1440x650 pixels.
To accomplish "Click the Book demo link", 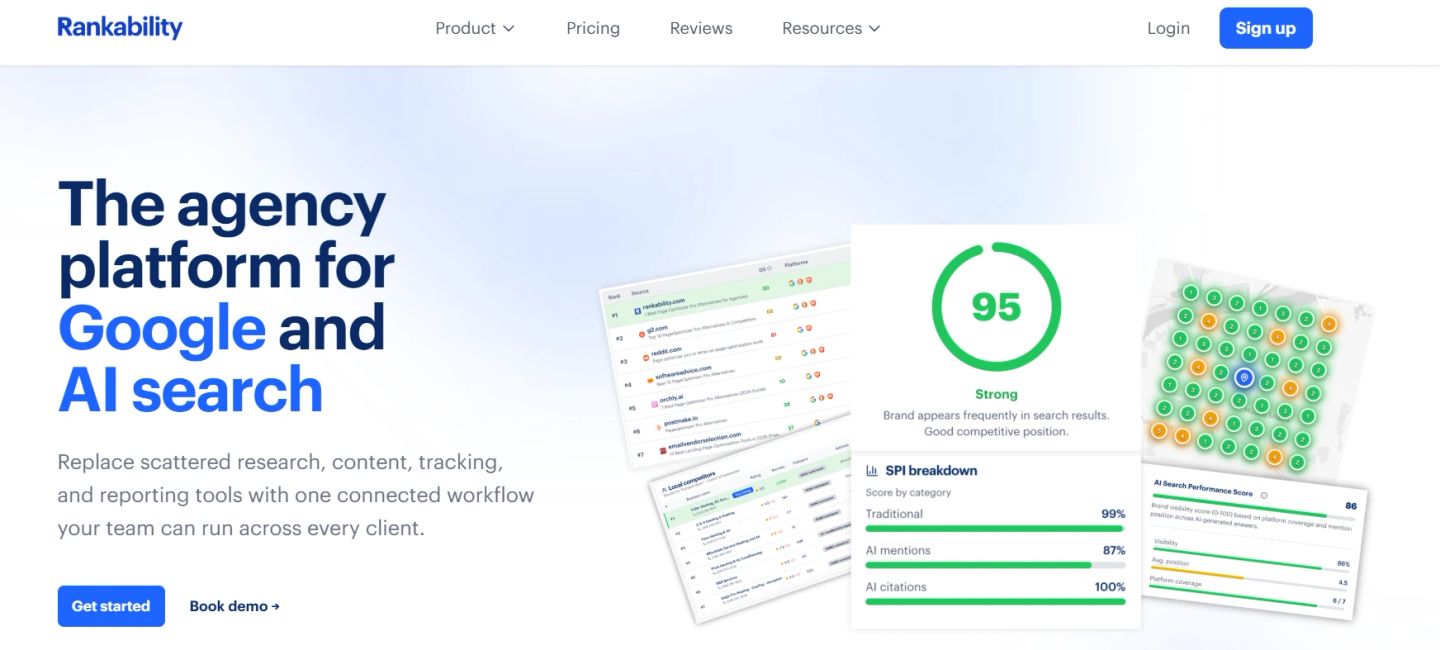I will (235, 606).
